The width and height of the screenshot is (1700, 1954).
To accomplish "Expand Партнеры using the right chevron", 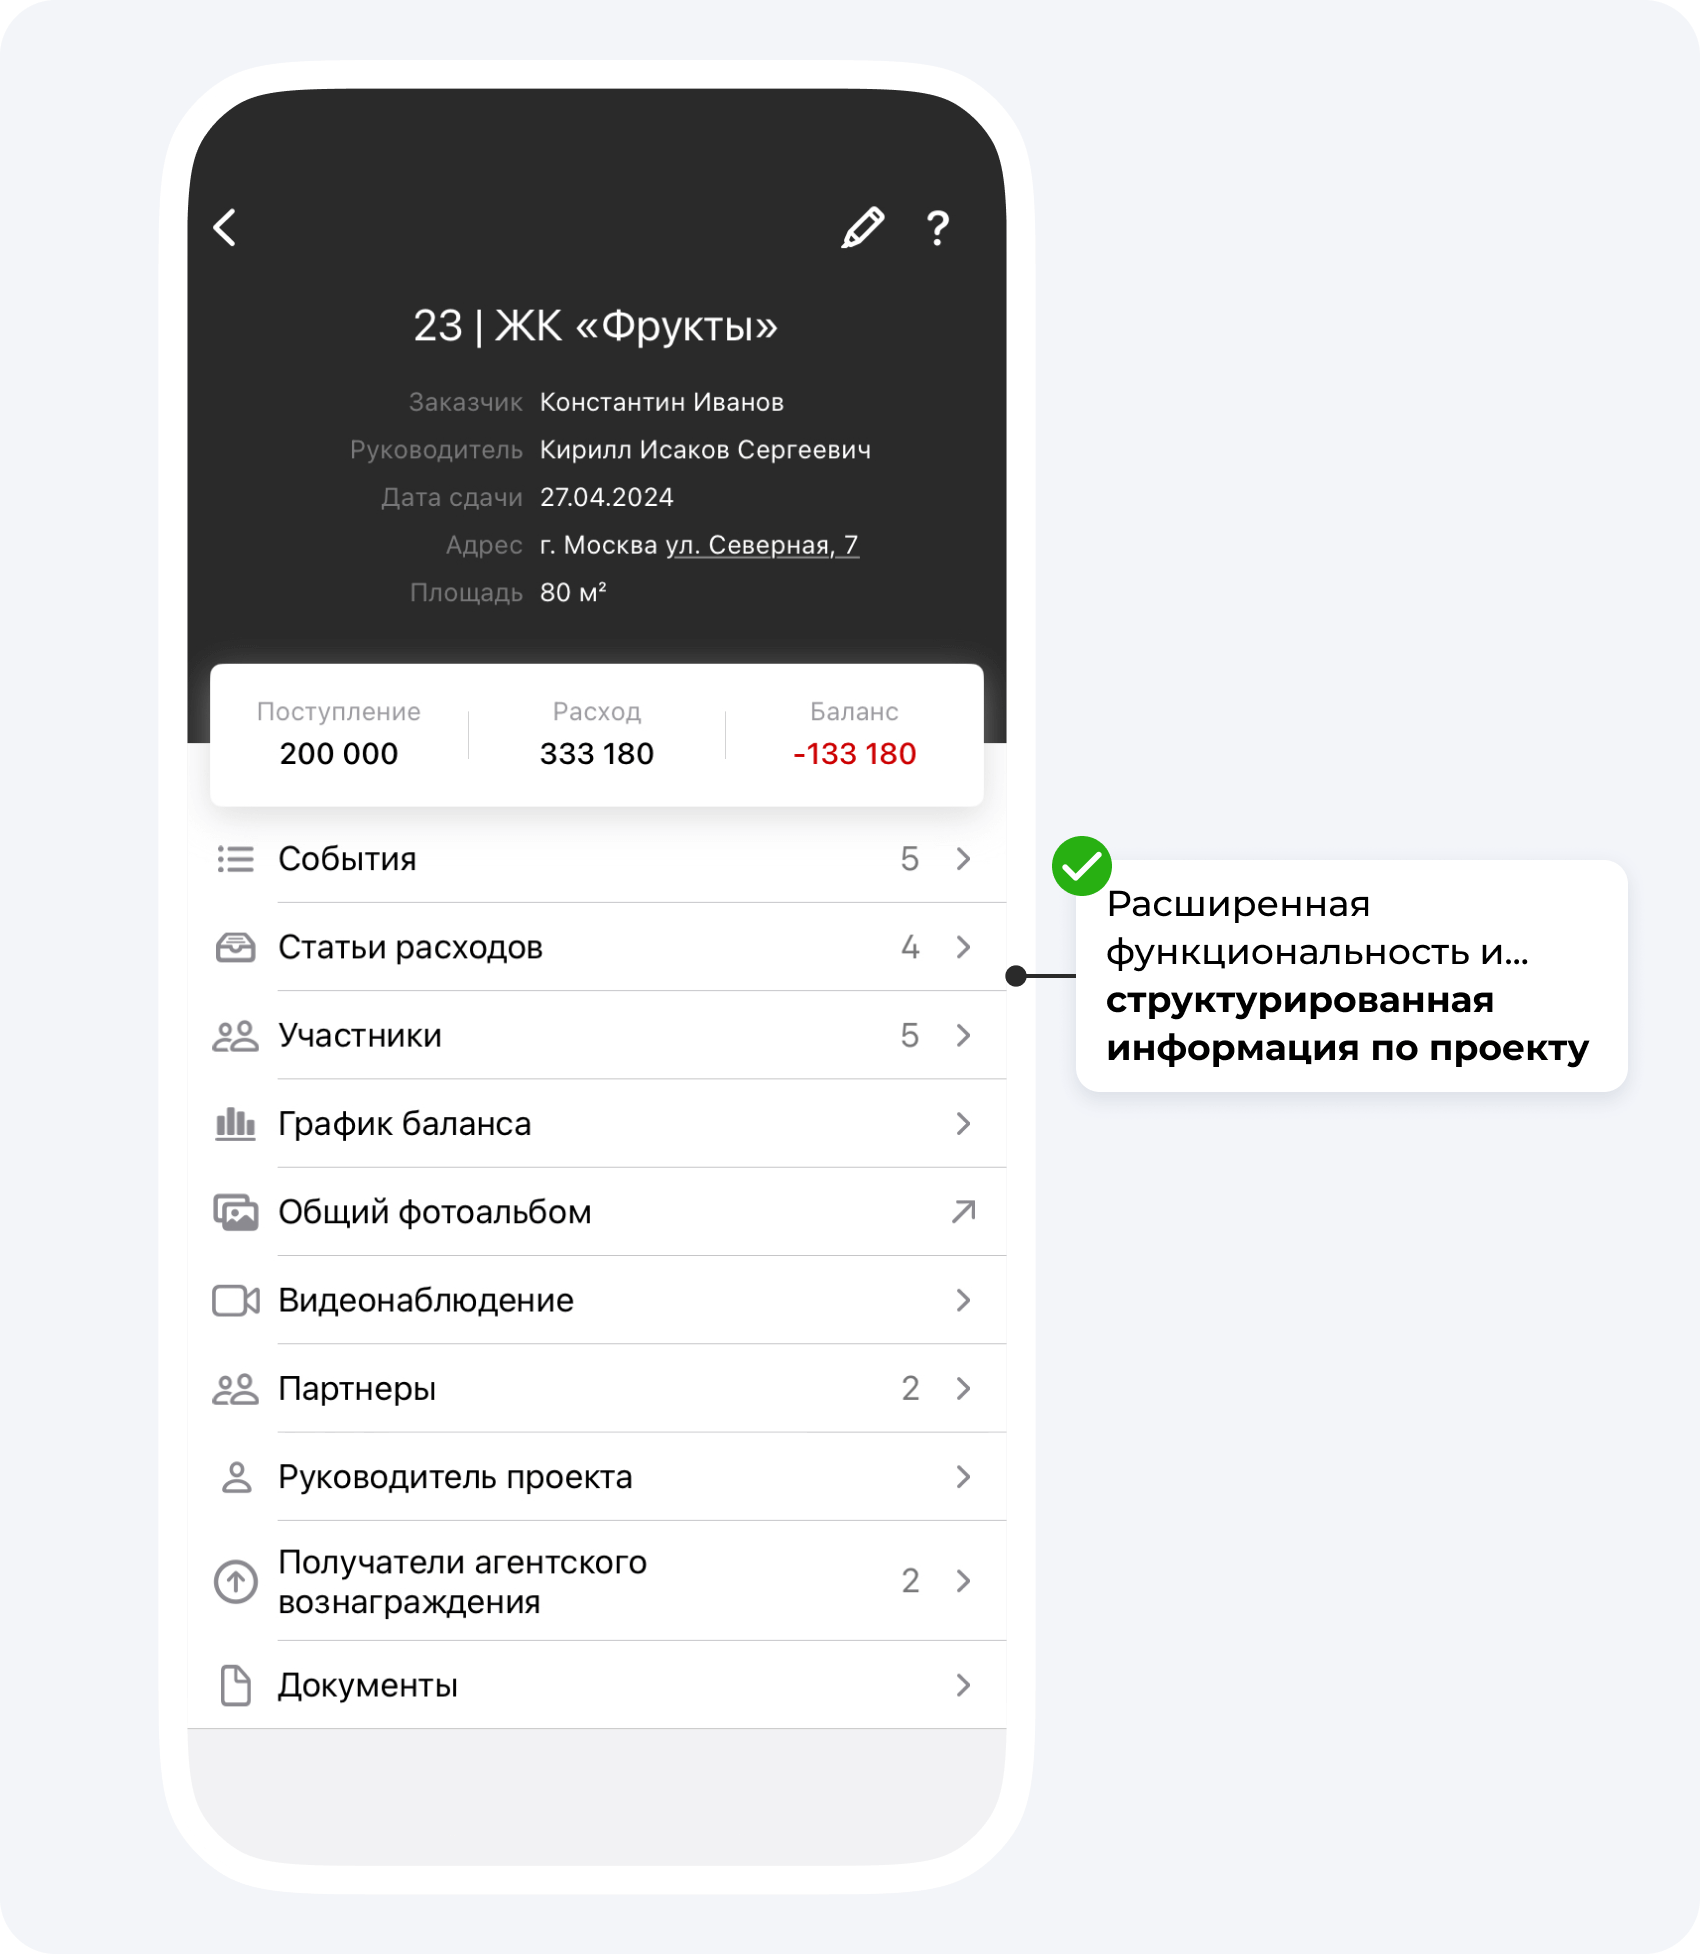I will click(963, 1388).
